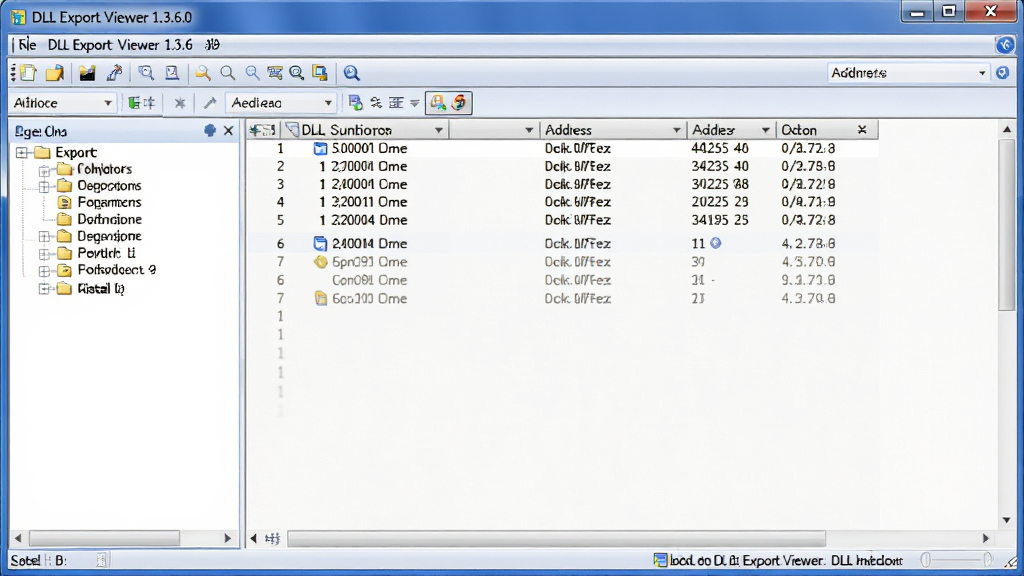The height and width of the screenshot is (576, 1024).
Task: Click the dark folder picture toolbar icon
Action: 87,72
